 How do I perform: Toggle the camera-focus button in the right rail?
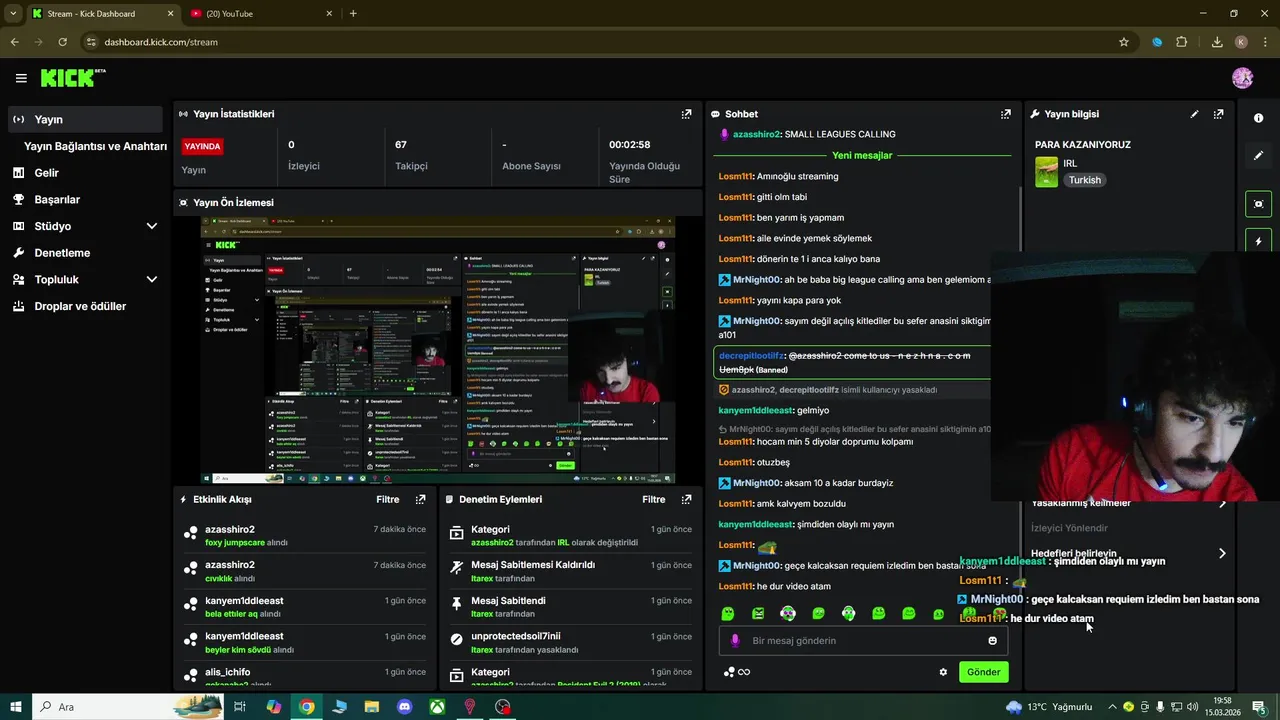(1258, 204)
